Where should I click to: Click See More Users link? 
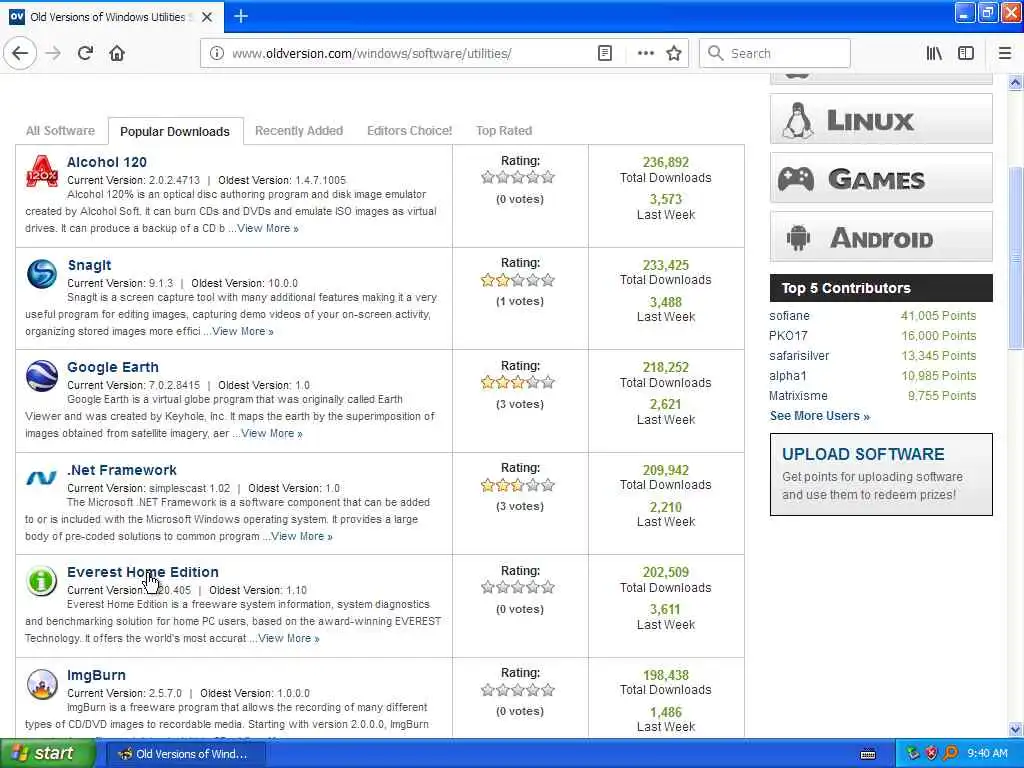coord(820,416)
